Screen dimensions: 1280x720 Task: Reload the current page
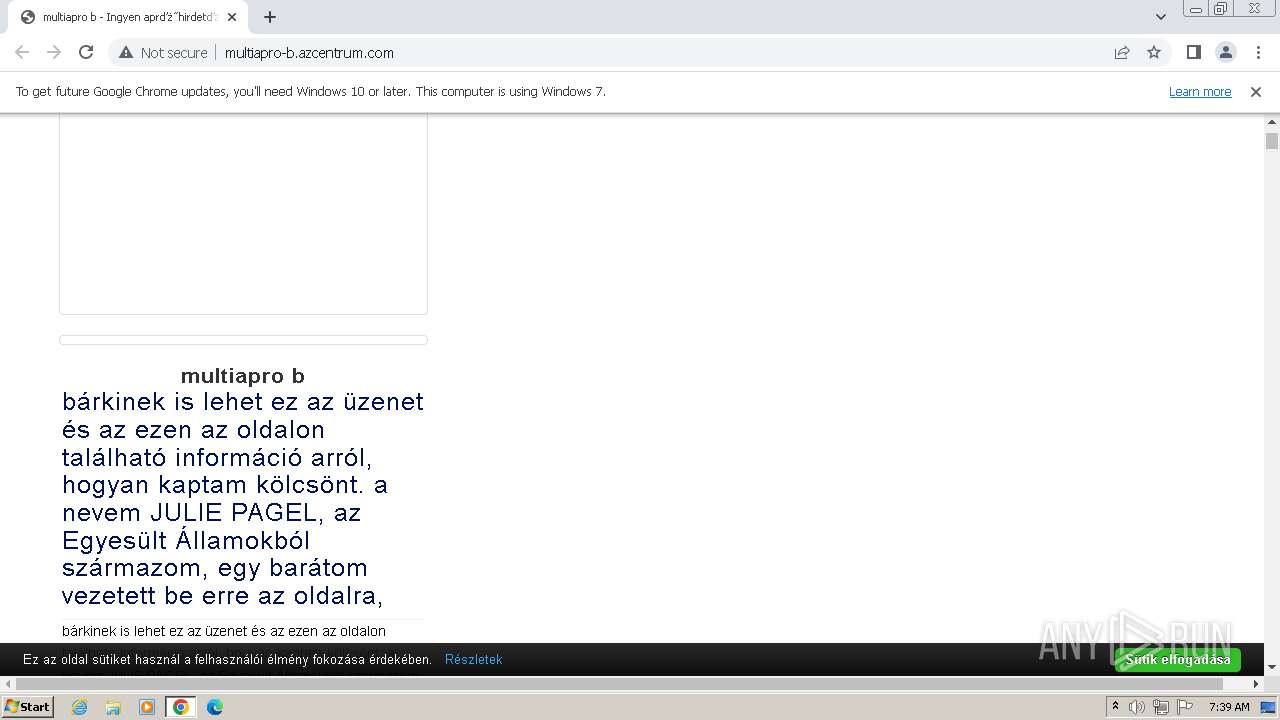pyautogui.click(x=86, y=53)
